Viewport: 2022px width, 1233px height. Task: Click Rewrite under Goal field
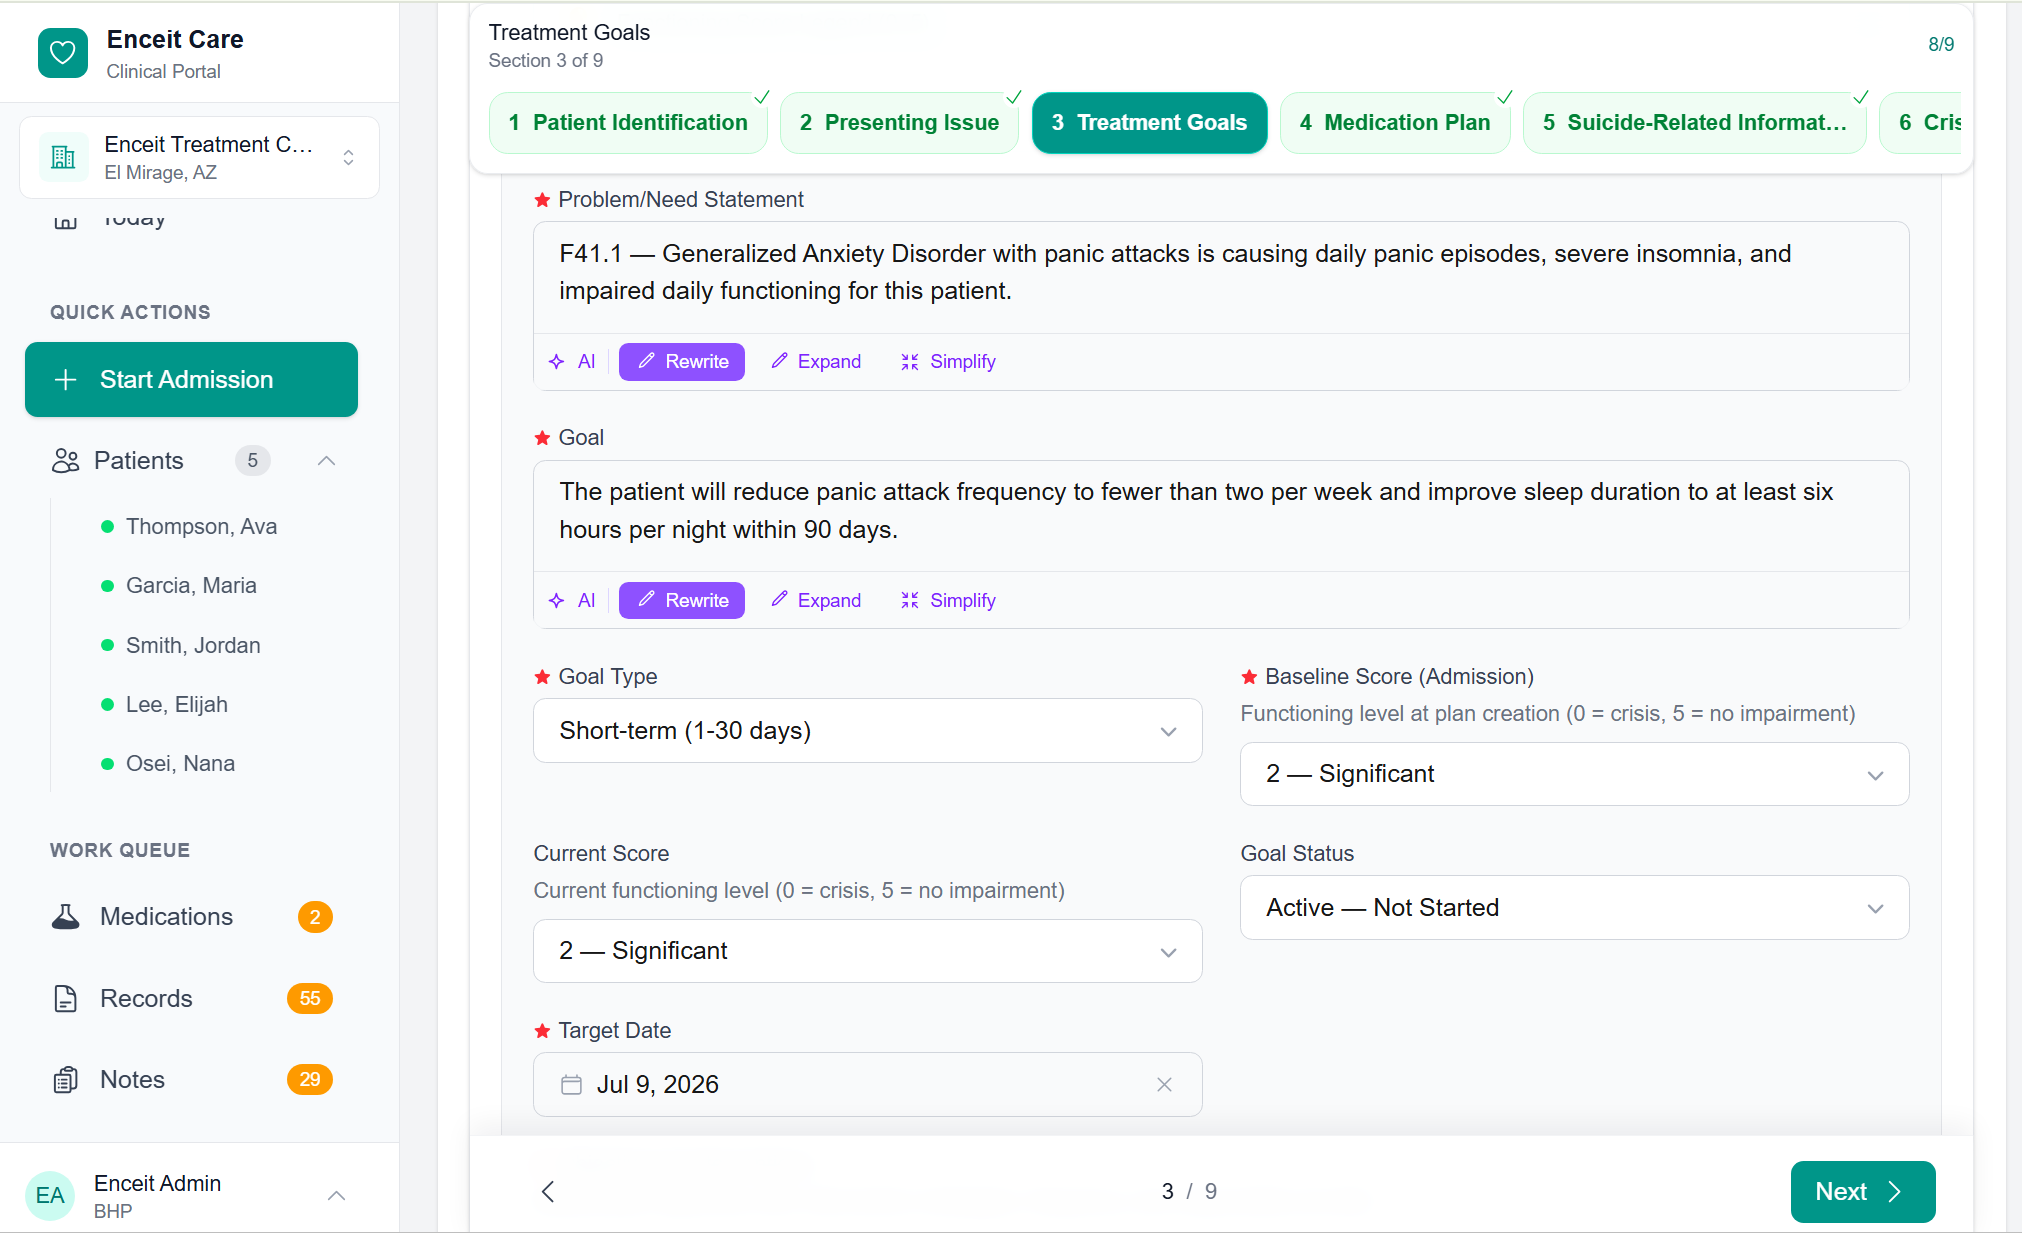point(682,600)
